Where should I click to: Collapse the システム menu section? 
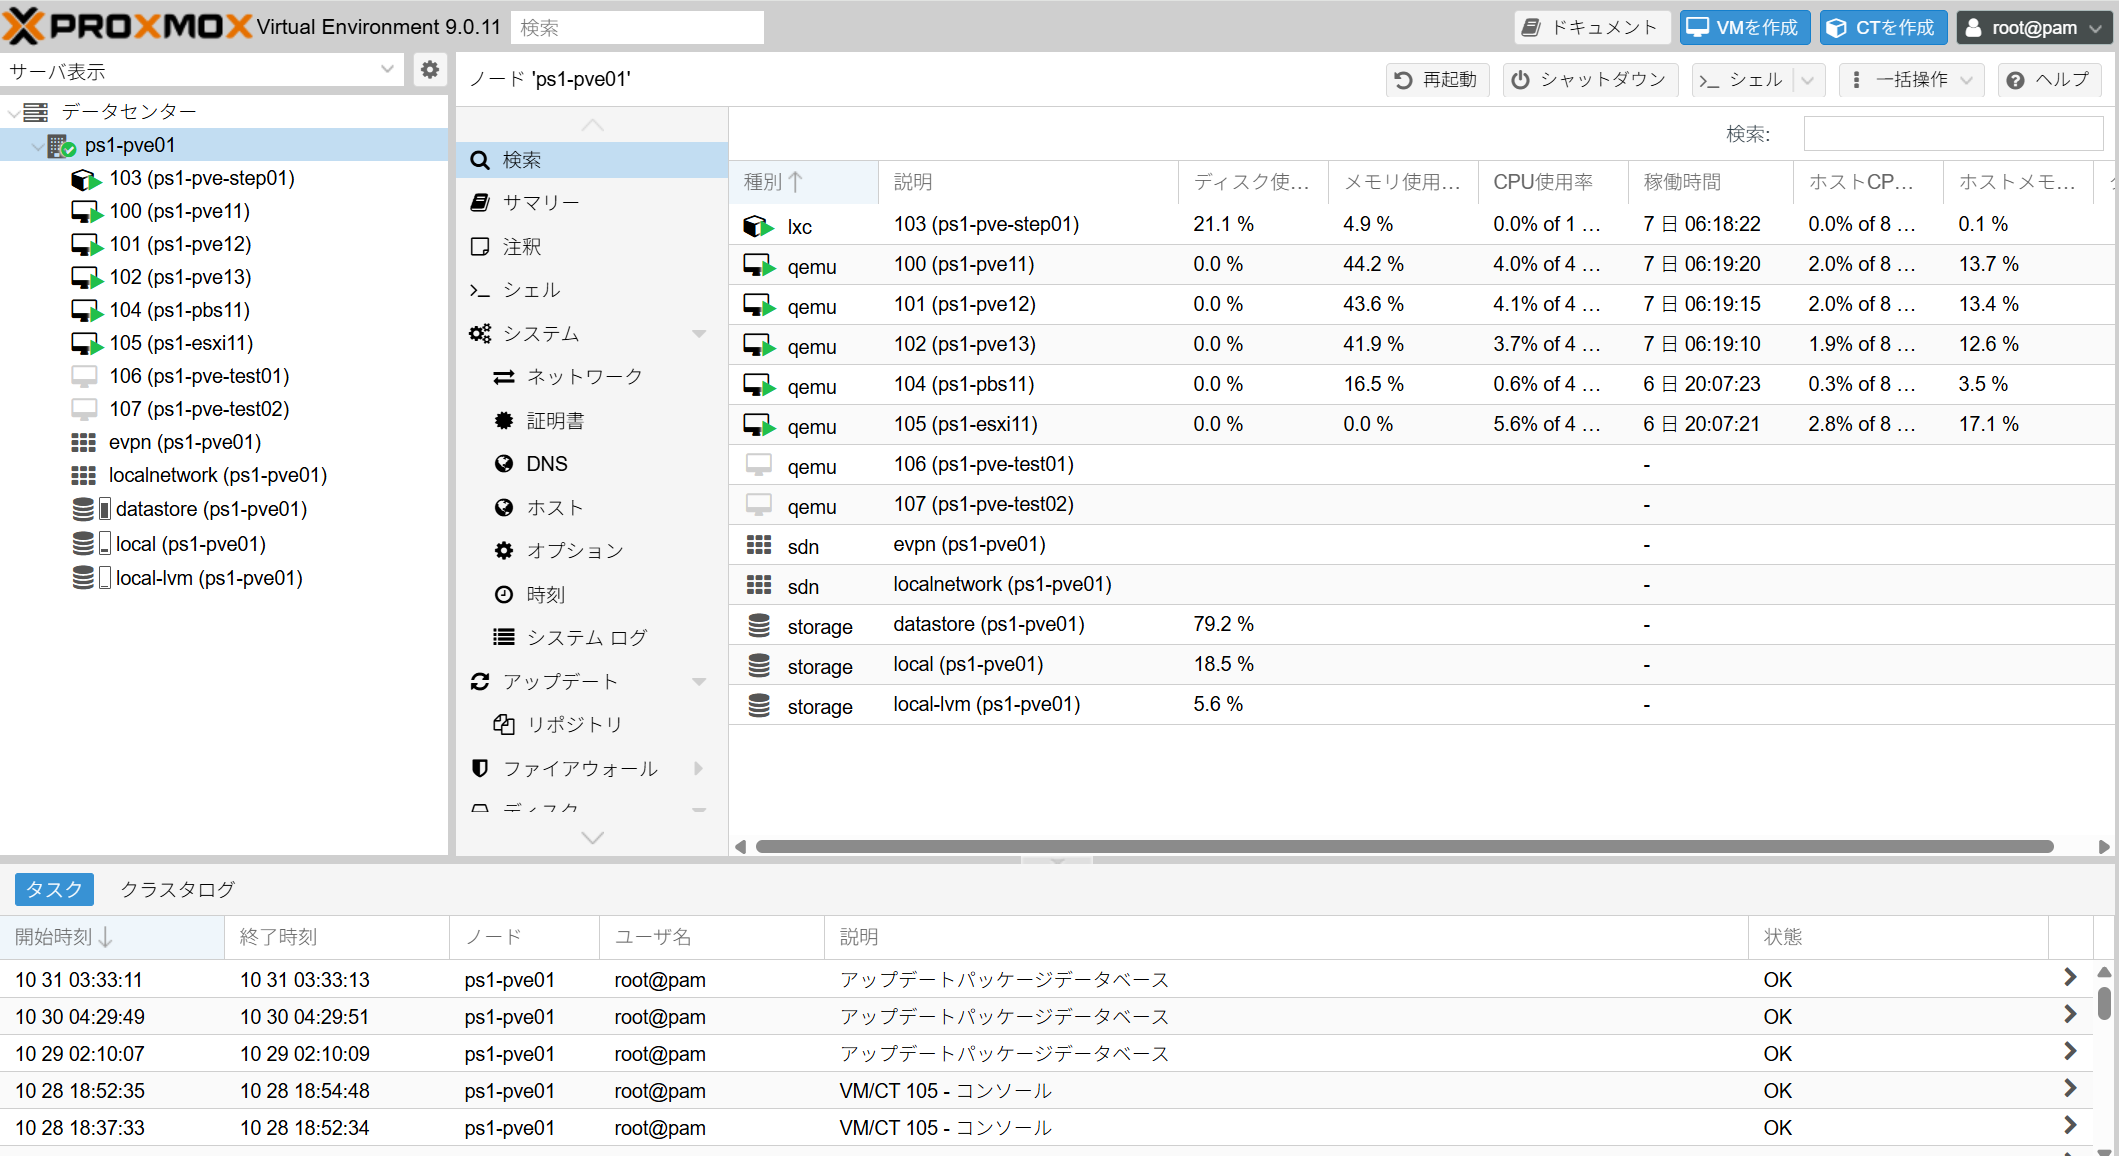coord(699,334)
